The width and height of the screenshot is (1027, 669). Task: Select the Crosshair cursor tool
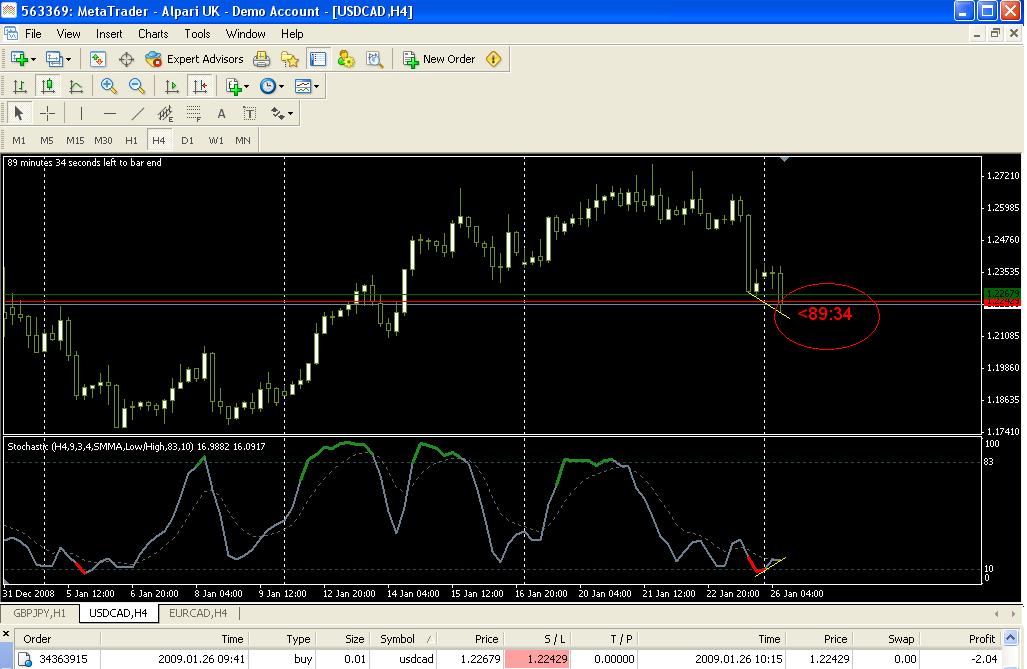tap(47, 114)
